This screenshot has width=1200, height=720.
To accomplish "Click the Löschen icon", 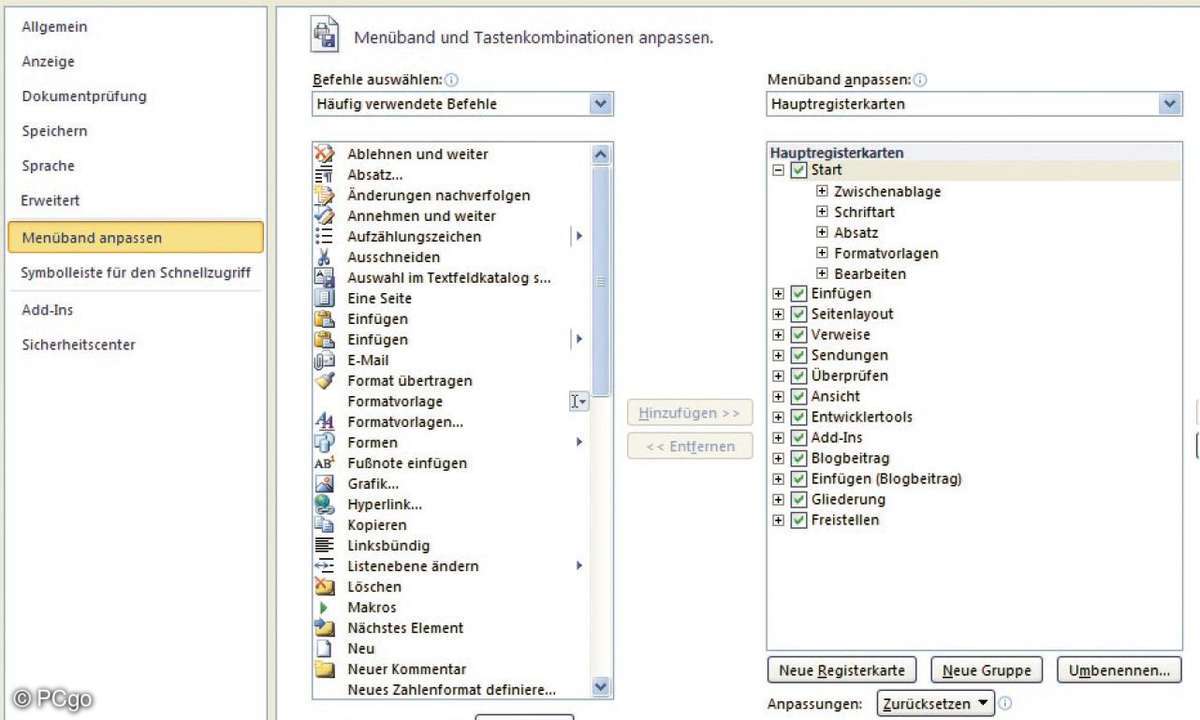I will click(324, 587).
